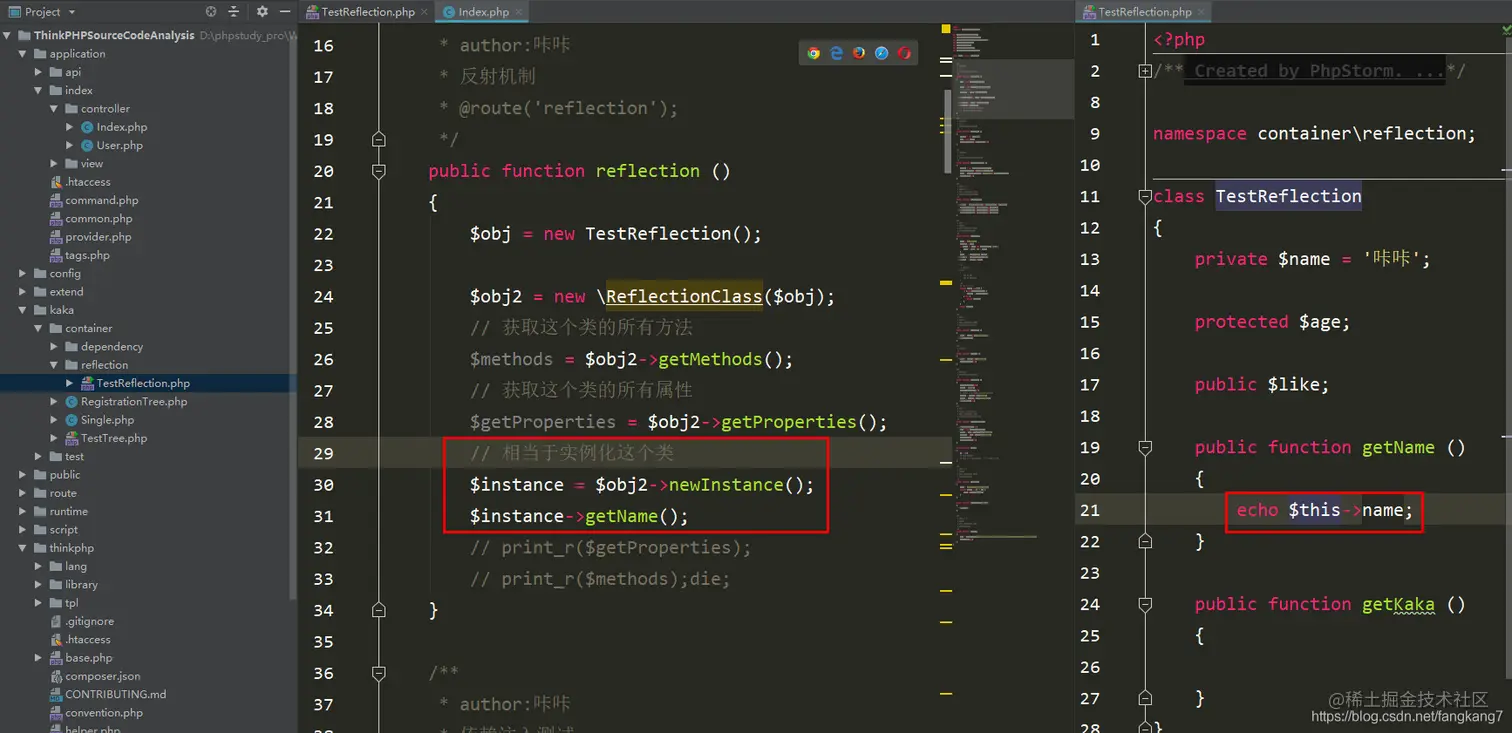Click the file icon beside composer.json

click(x=56, y=676)
